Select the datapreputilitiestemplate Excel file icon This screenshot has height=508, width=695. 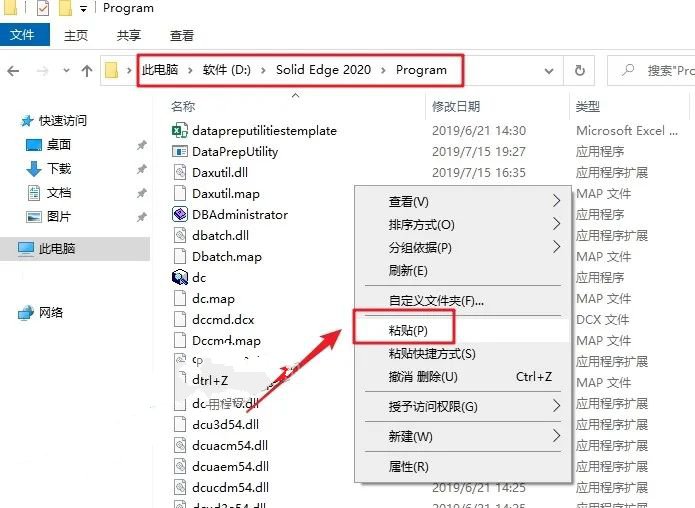[180, 130]
